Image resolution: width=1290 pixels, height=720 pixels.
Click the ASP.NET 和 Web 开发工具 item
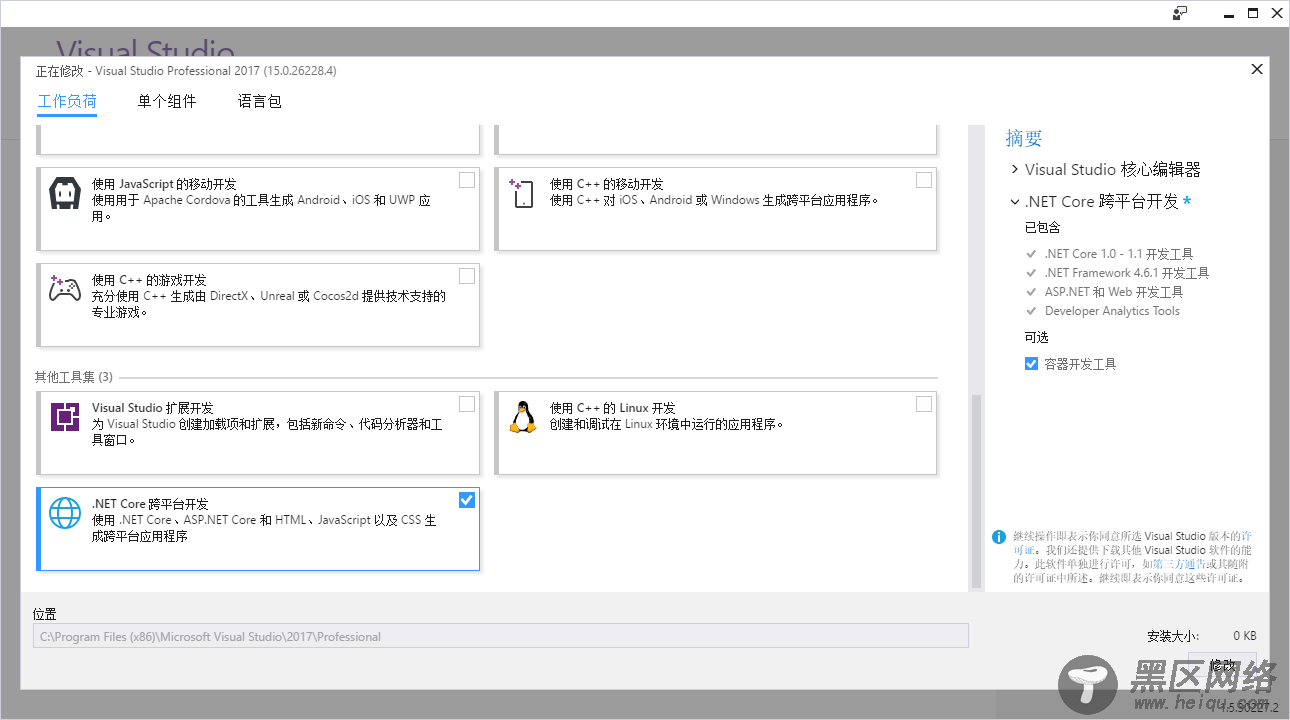pos(1113,292)
